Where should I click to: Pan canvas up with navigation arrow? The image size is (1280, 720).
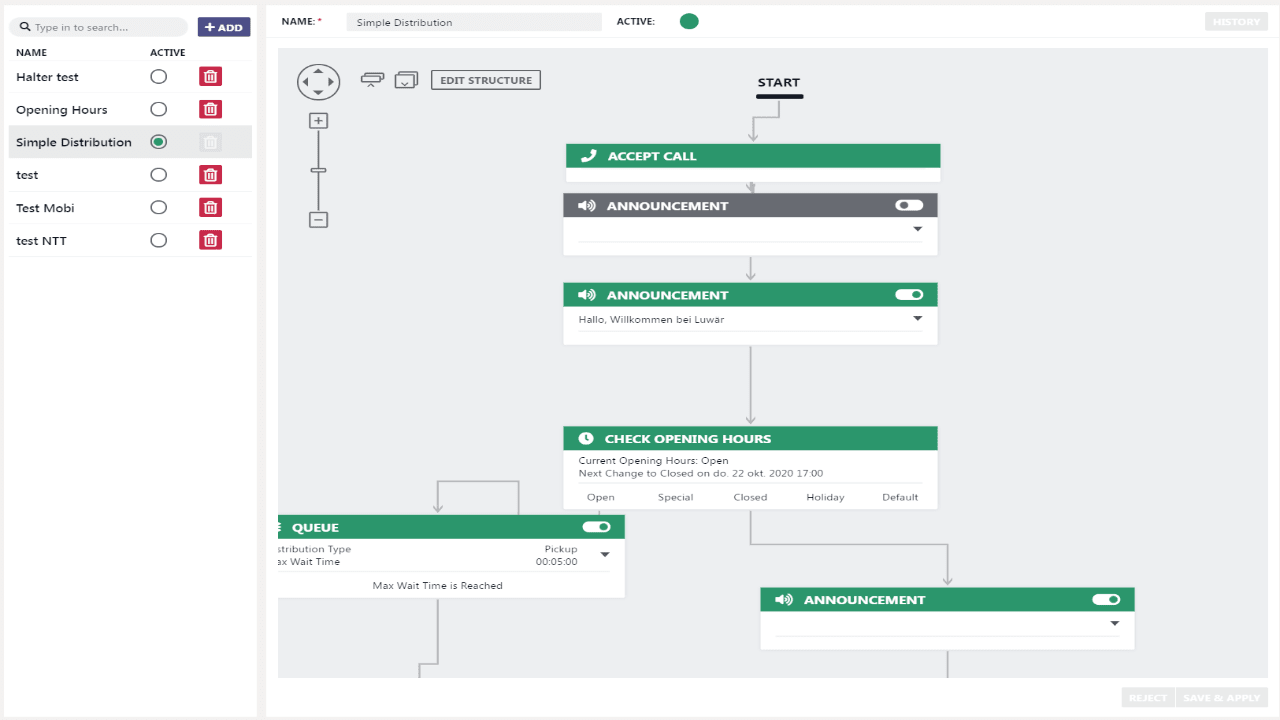click(318, 70)
